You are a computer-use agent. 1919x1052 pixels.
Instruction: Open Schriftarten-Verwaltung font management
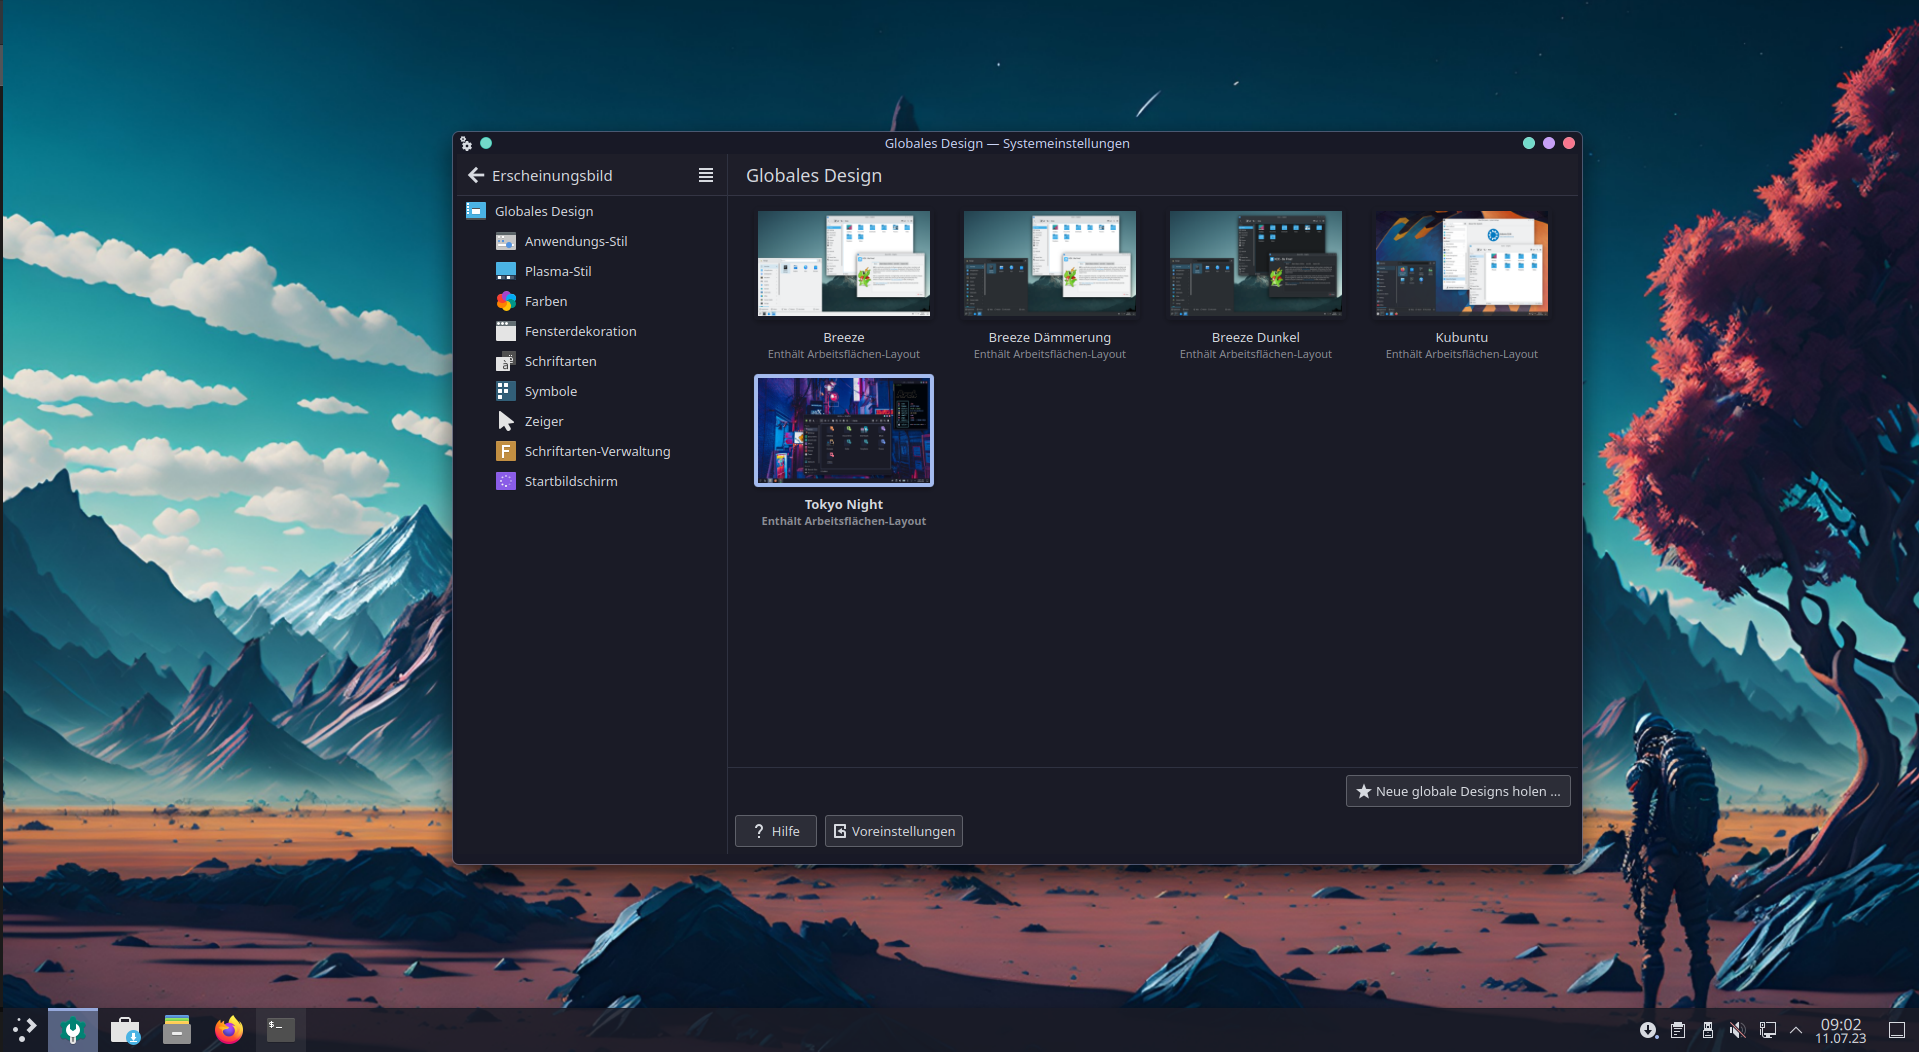click(x=590, y=451)
